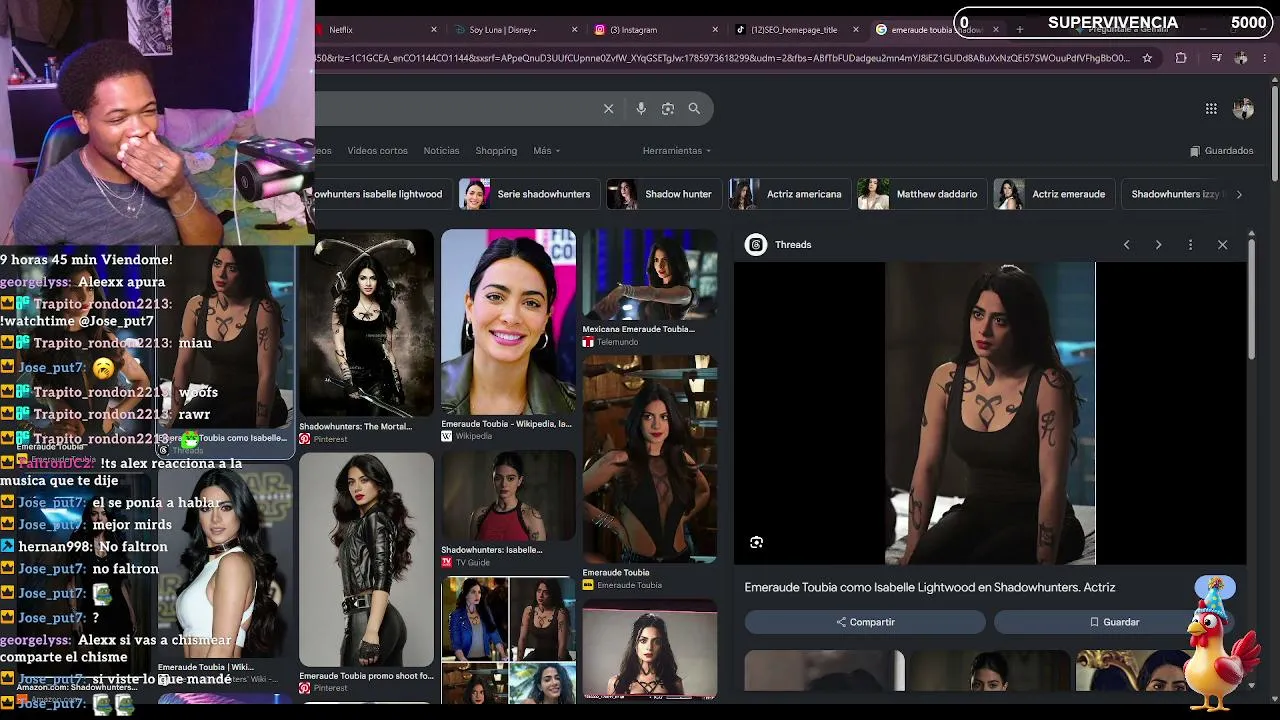Select the Serie shadowhunters chip

(528, 194)
